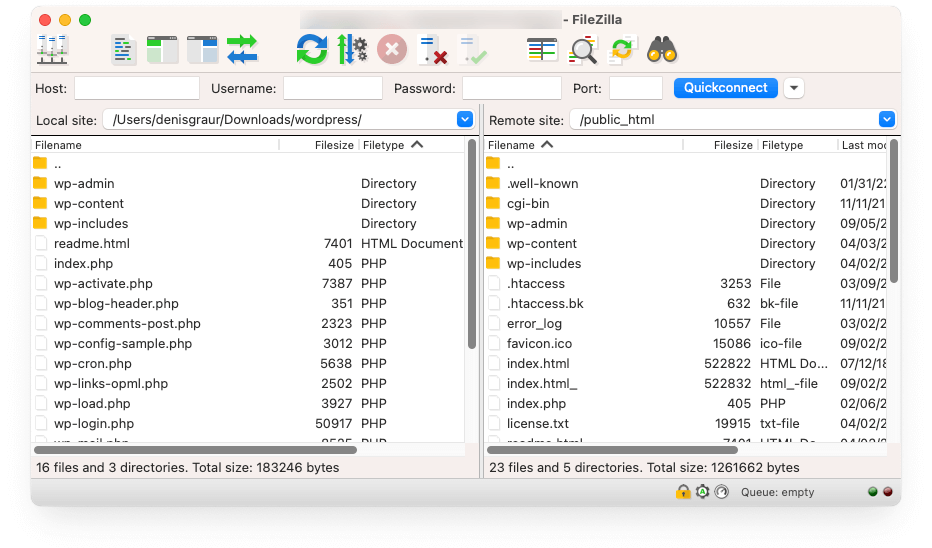The image size is (932, 548).
Task: Cancel the current operation icon
Action: (x=392, y=49)
